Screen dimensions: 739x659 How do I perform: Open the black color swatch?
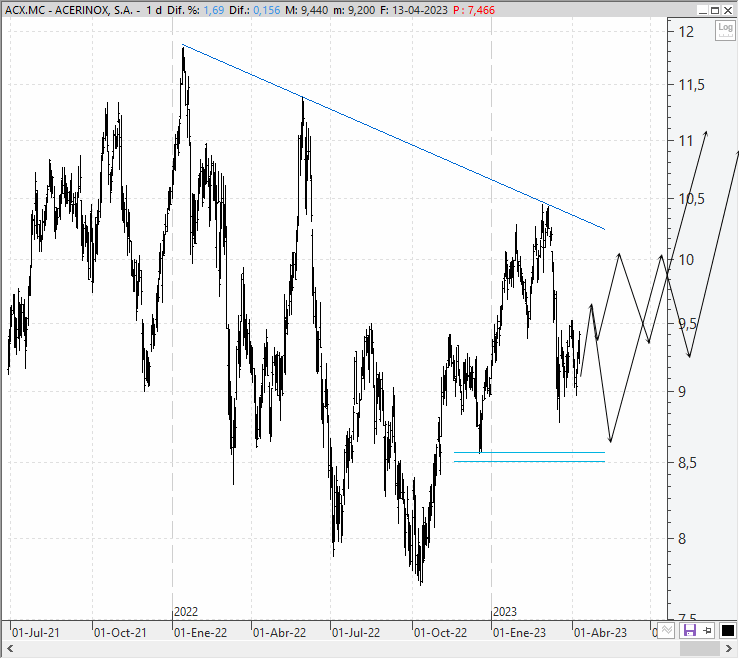727,630
